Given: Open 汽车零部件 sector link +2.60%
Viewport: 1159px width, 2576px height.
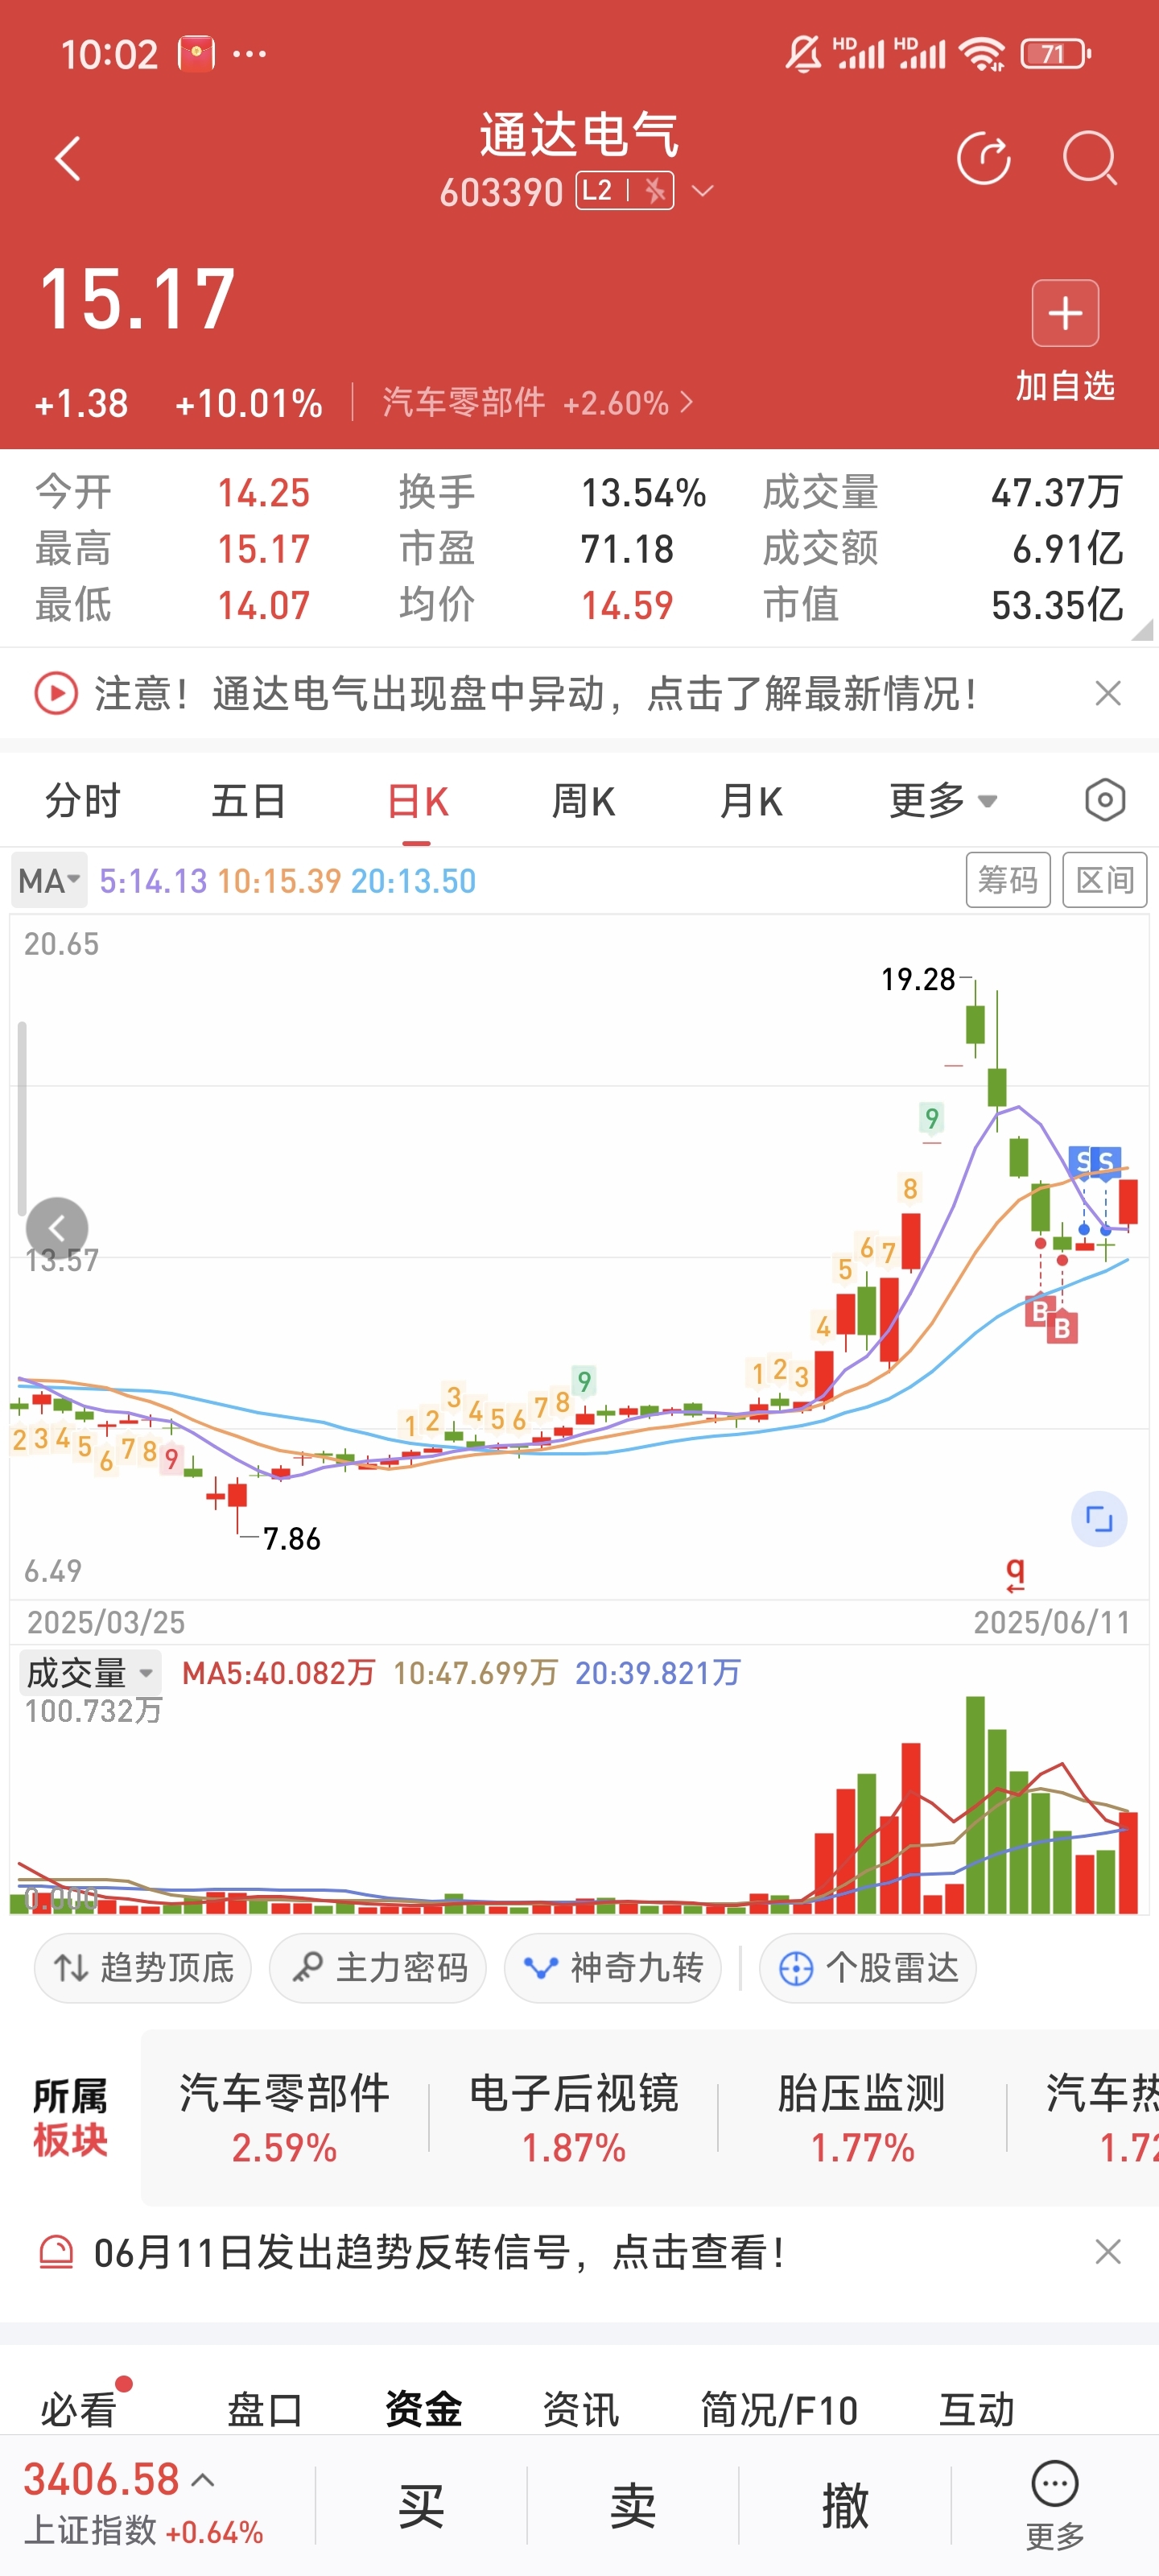Looking at the screenshot, I should [x=537, y=402].
